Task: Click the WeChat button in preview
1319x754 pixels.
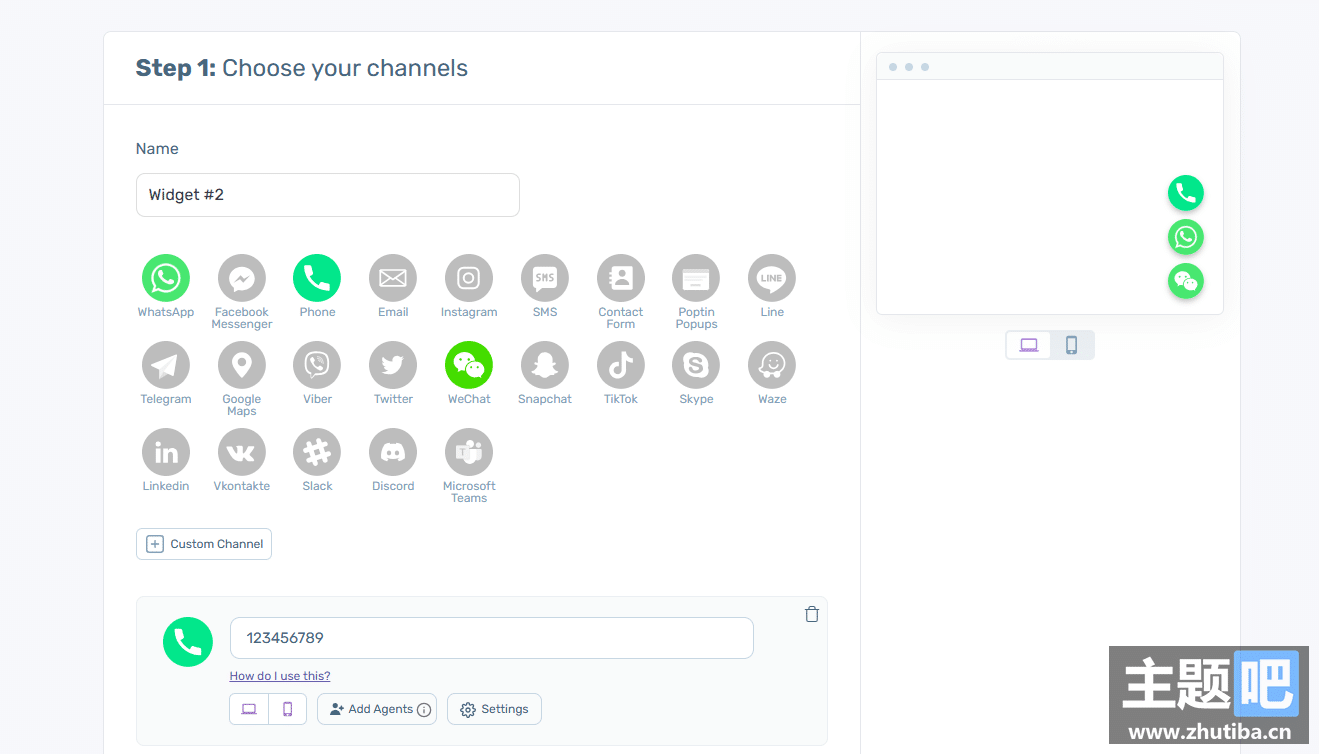Action: coord(1186,281)
